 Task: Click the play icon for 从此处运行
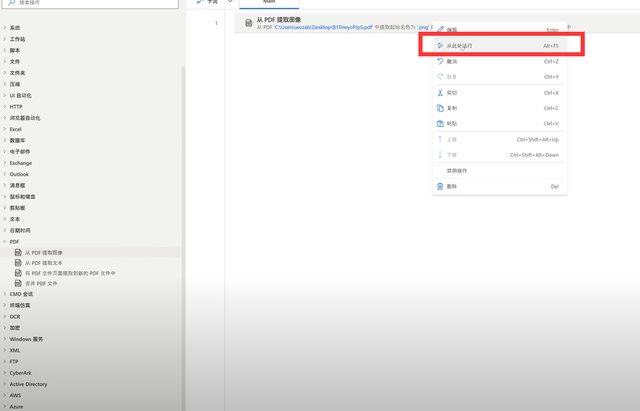click(x=440, y=46)
